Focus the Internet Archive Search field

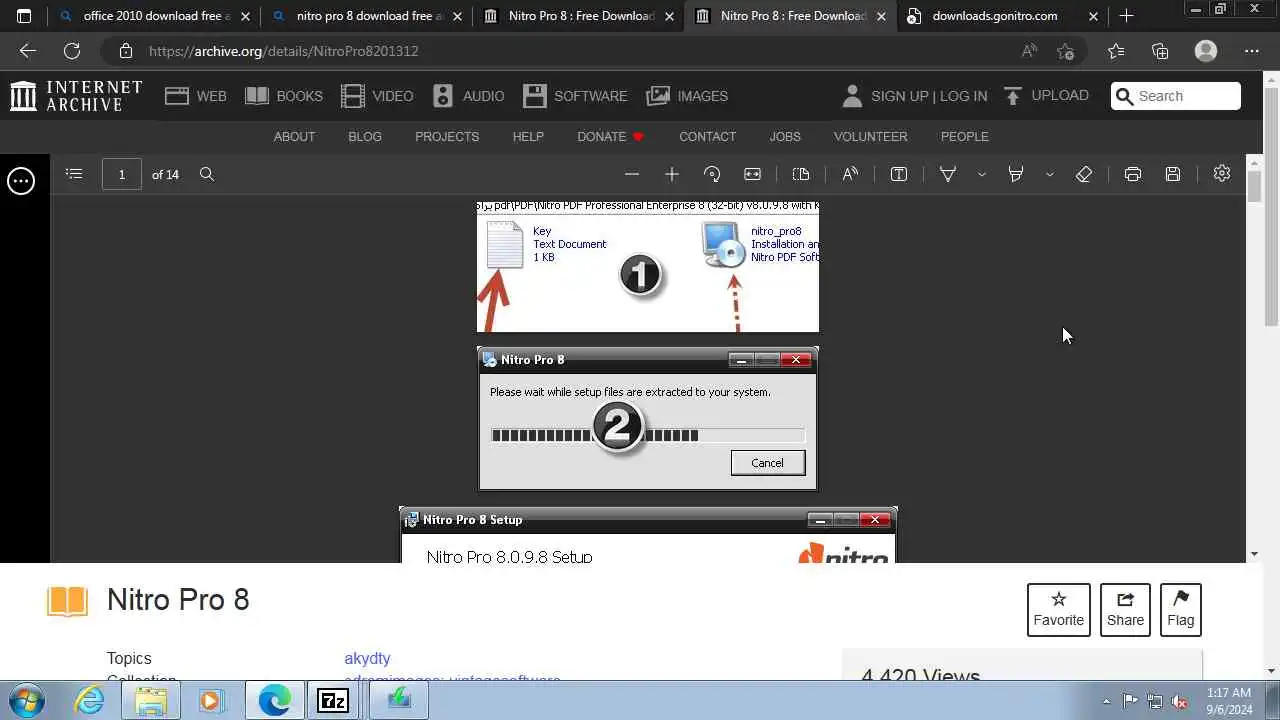(1176, 96)
